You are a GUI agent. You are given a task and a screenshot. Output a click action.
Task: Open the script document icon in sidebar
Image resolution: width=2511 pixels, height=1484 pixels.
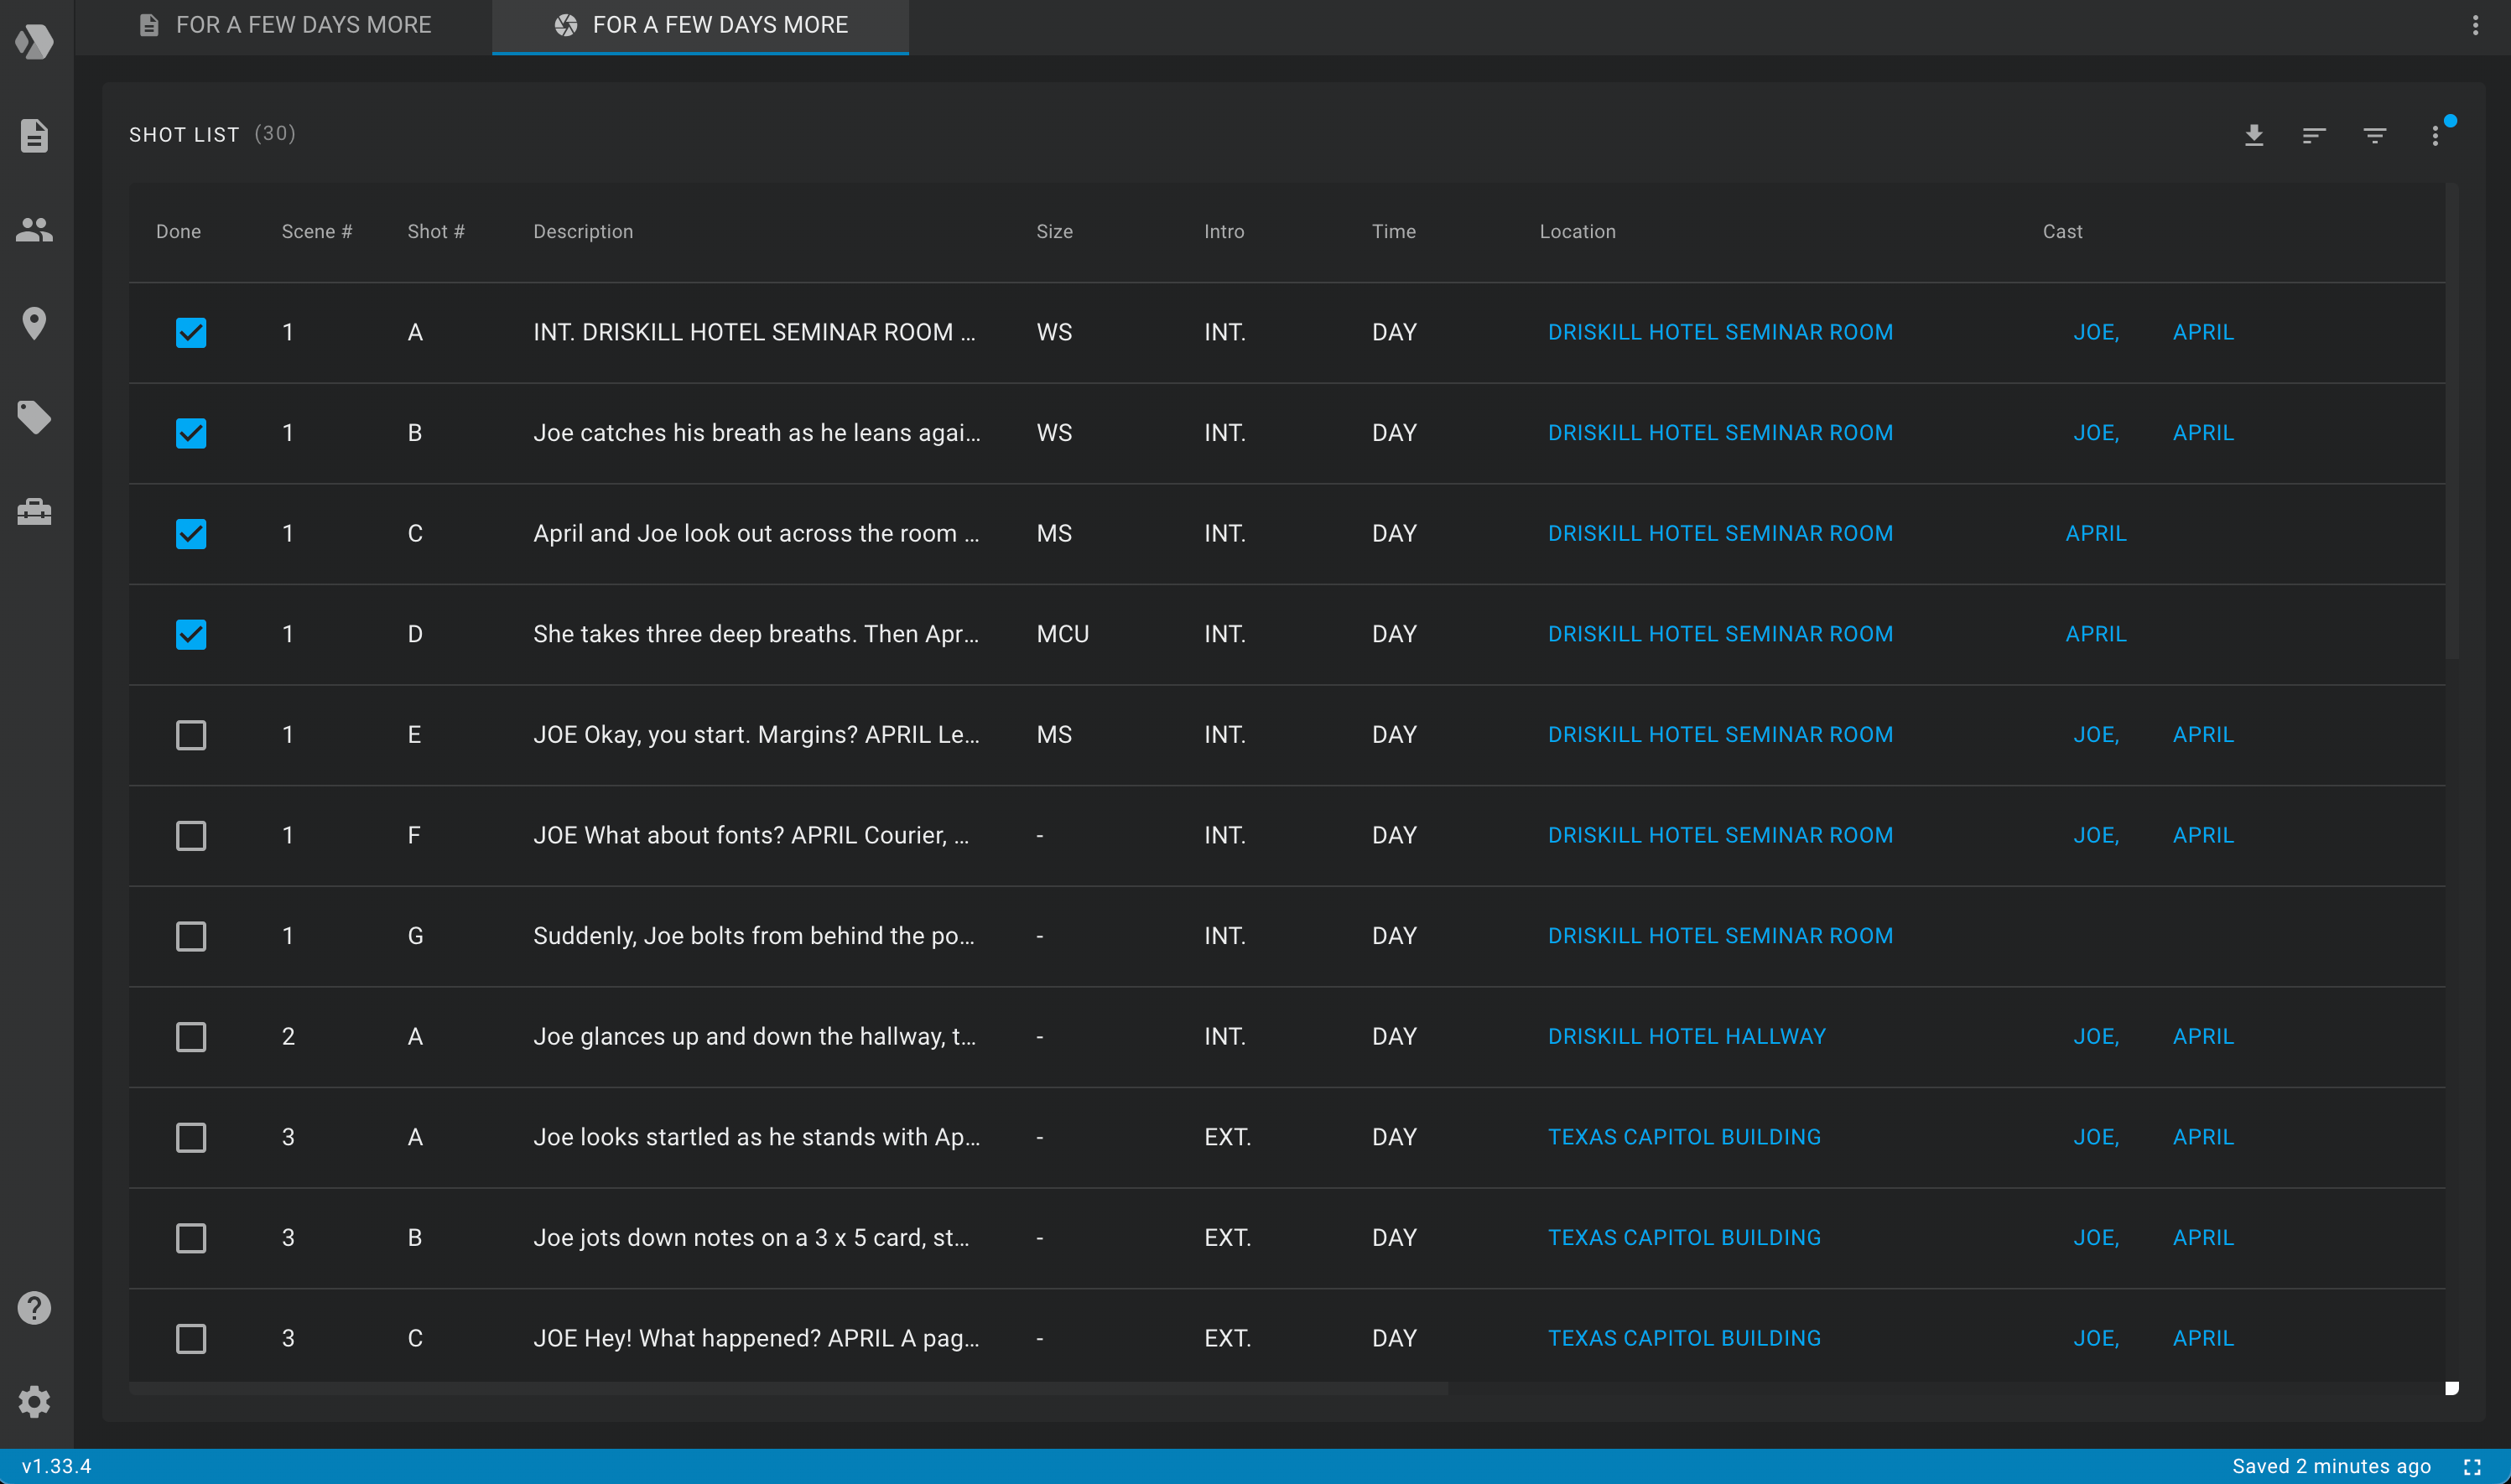pyautogui.click(x=34, y=135)
